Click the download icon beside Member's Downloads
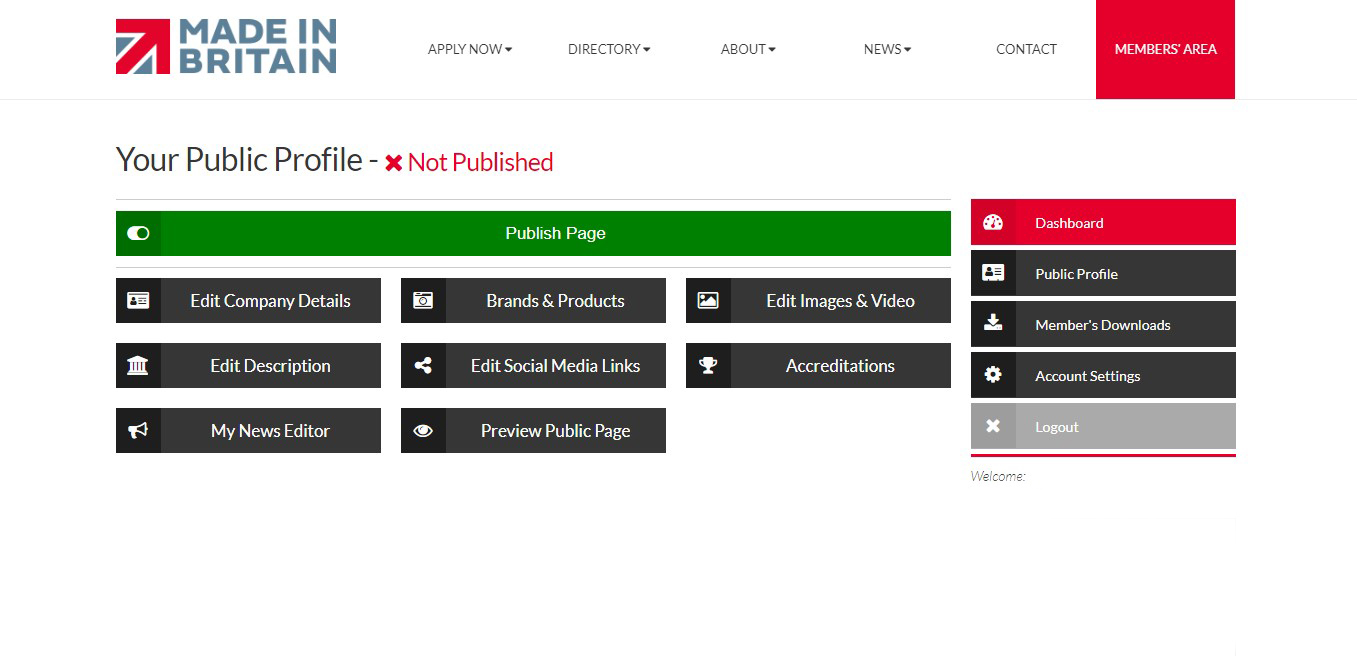Viewport: 1357px width, 656px height. click(x=993, y=324)
